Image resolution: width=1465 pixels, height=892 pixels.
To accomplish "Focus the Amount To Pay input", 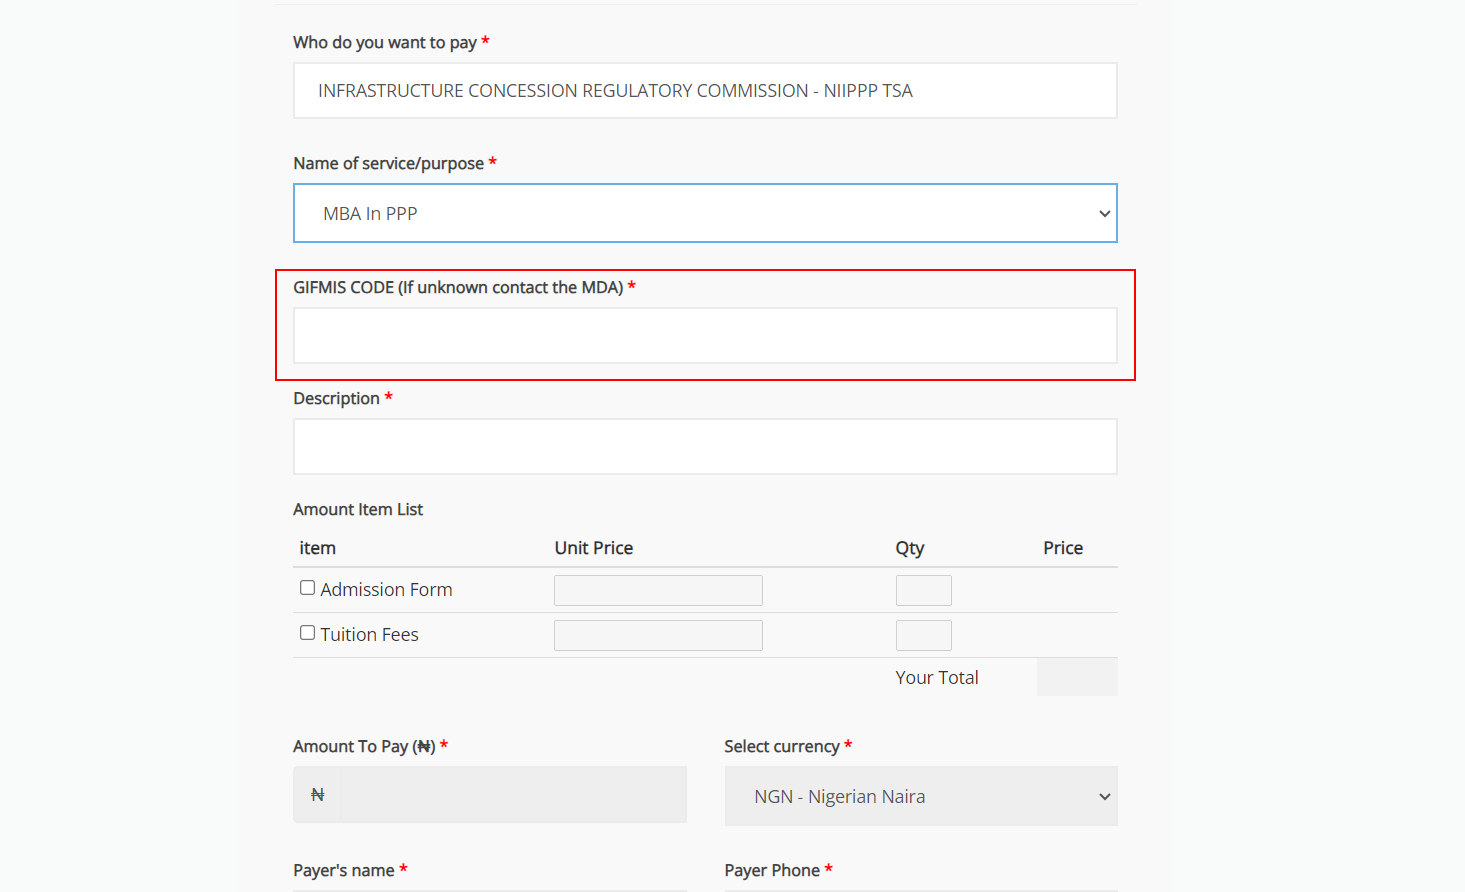I will point(513,795).
